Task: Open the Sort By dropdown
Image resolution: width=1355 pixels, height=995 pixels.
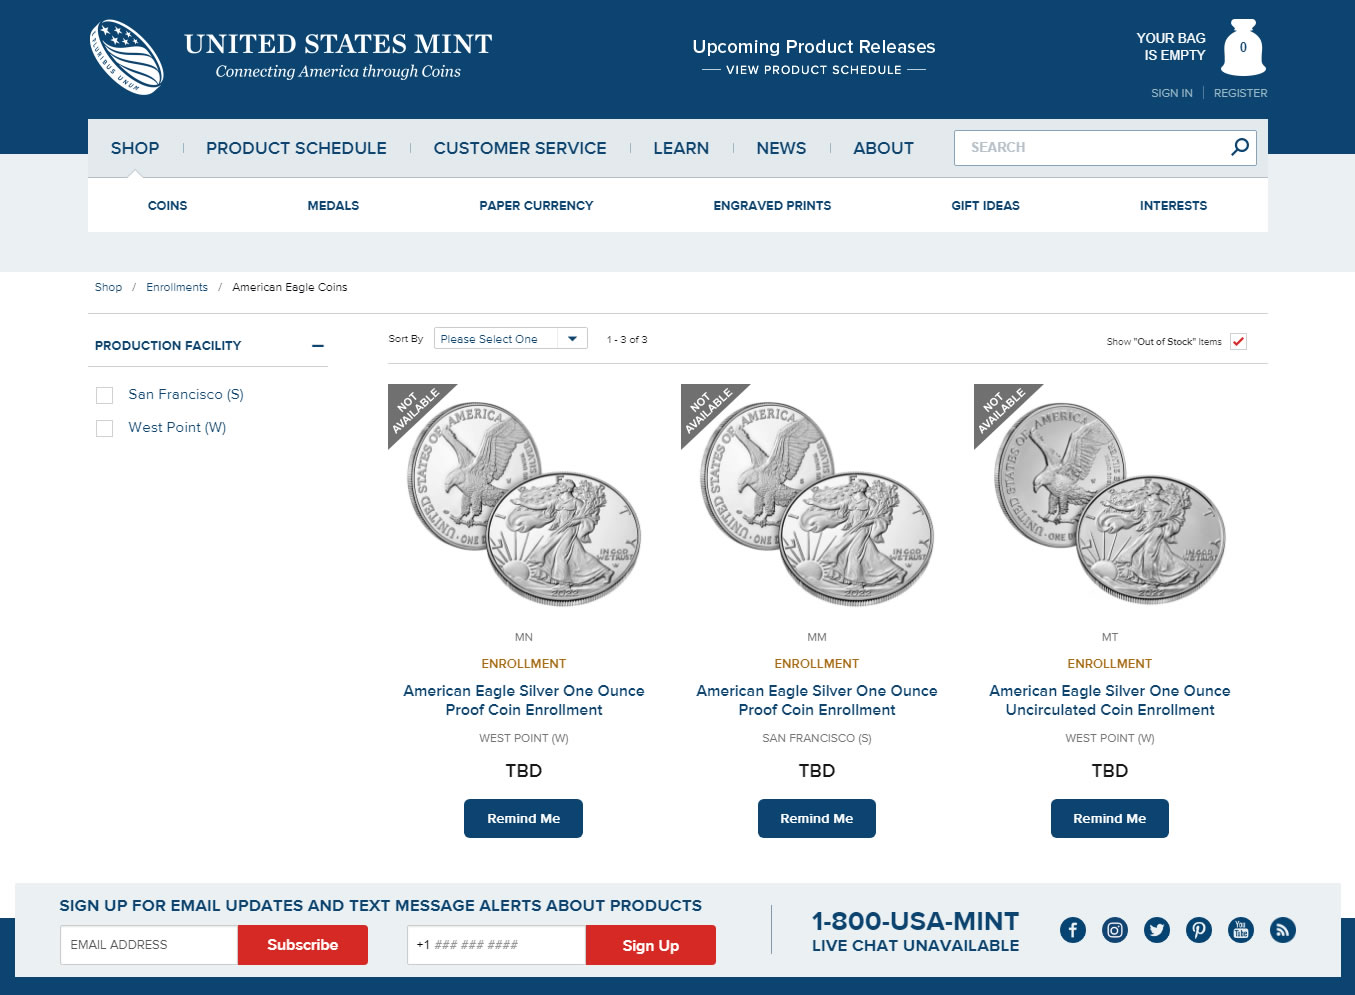Action: pos(510,339)
